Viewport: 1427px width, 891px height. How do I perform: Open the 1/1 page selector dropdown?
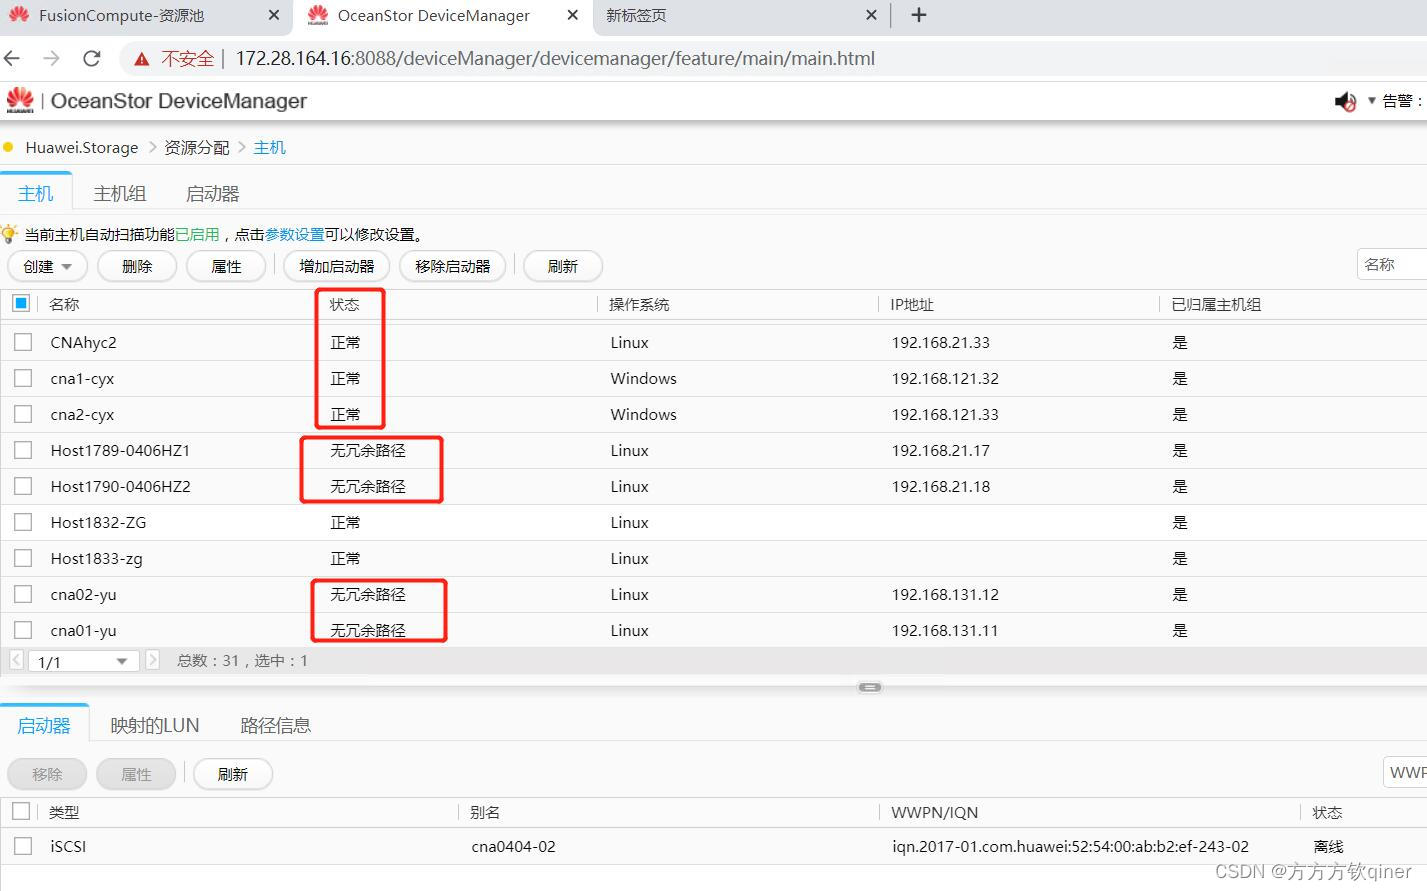[84, 661]
